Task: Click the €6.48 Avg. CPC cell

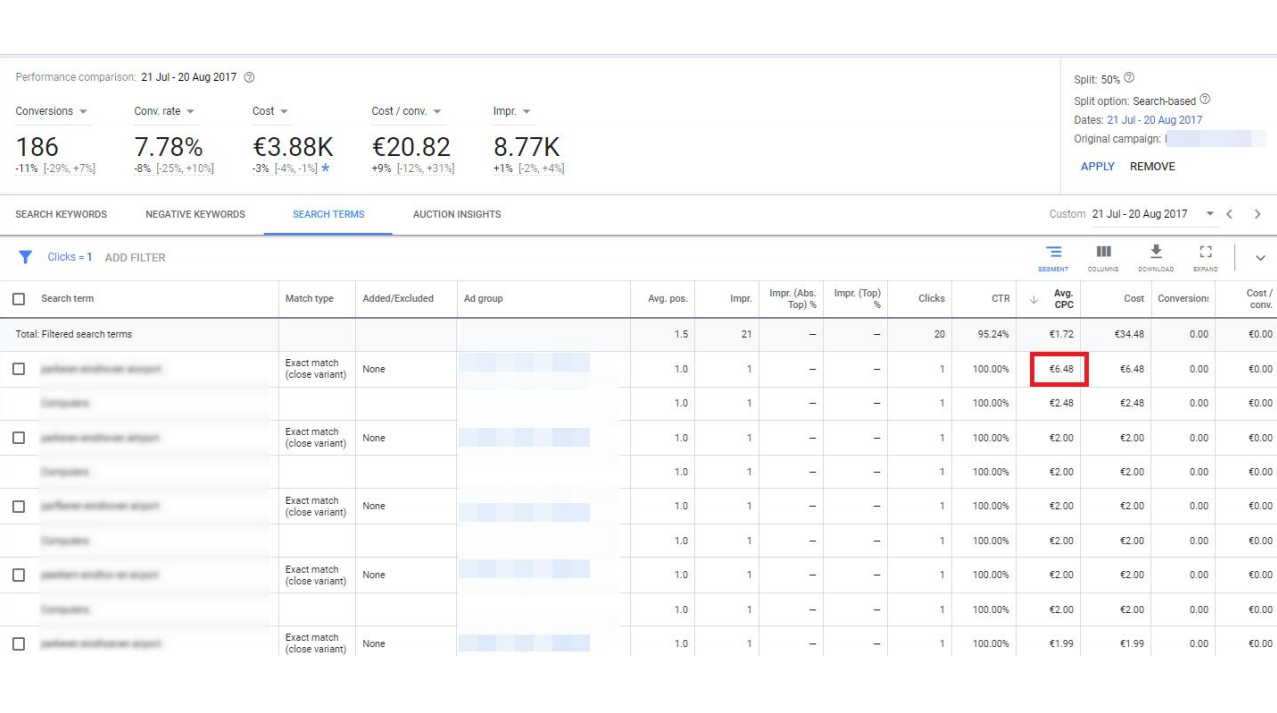Action: tap(1060, 369)
